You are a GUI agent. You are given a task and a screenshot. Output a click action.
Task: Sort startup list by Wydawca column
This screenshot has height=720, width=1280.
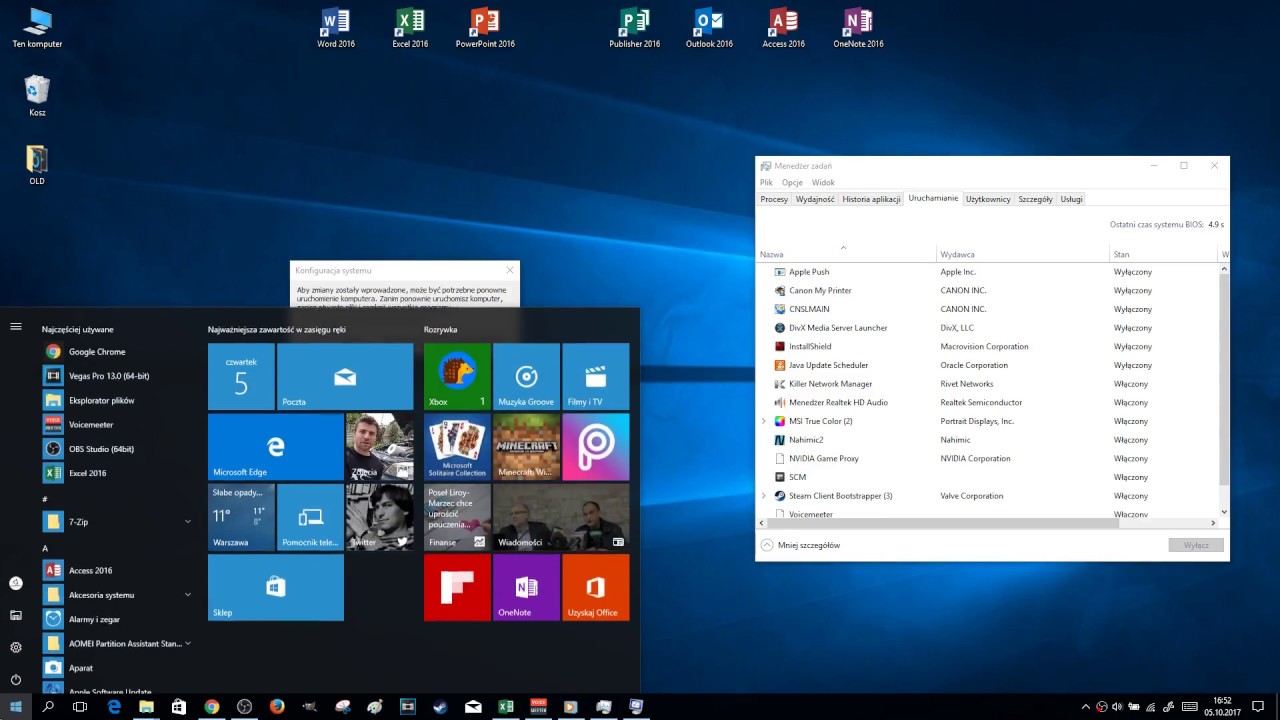point(1023,254)
